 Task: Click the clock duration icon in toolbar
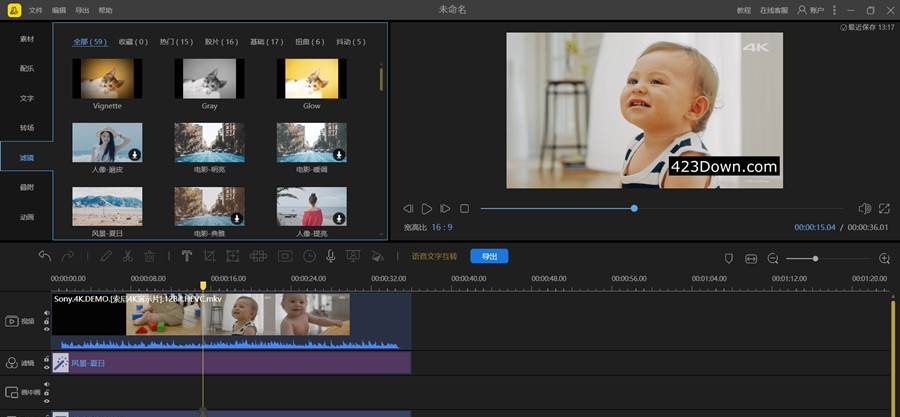pyautogui.click(x=309, y=256)
